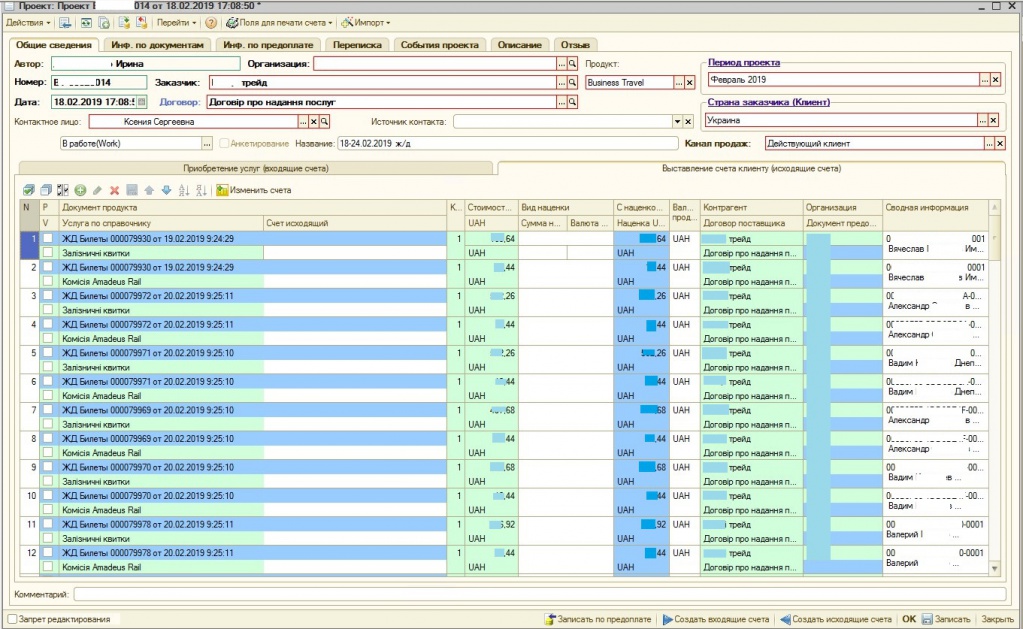Search Организация with the magnifier icon
Image resolution: width=1023 pixels, height=629 pixels.
tap(572, 64)
